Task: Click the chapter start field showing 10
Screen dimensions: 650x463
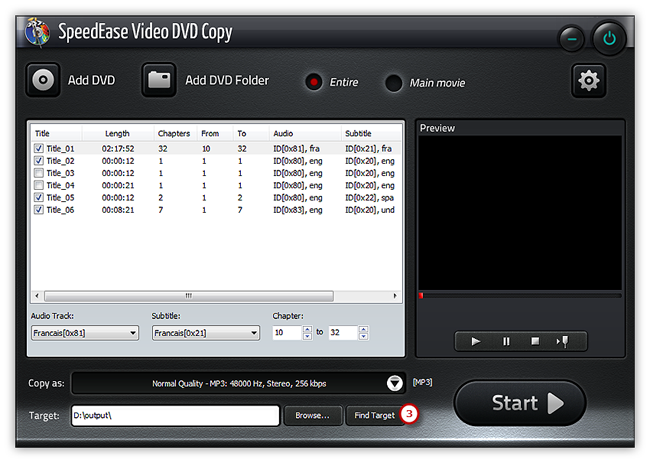Action: tap(288, 332)
